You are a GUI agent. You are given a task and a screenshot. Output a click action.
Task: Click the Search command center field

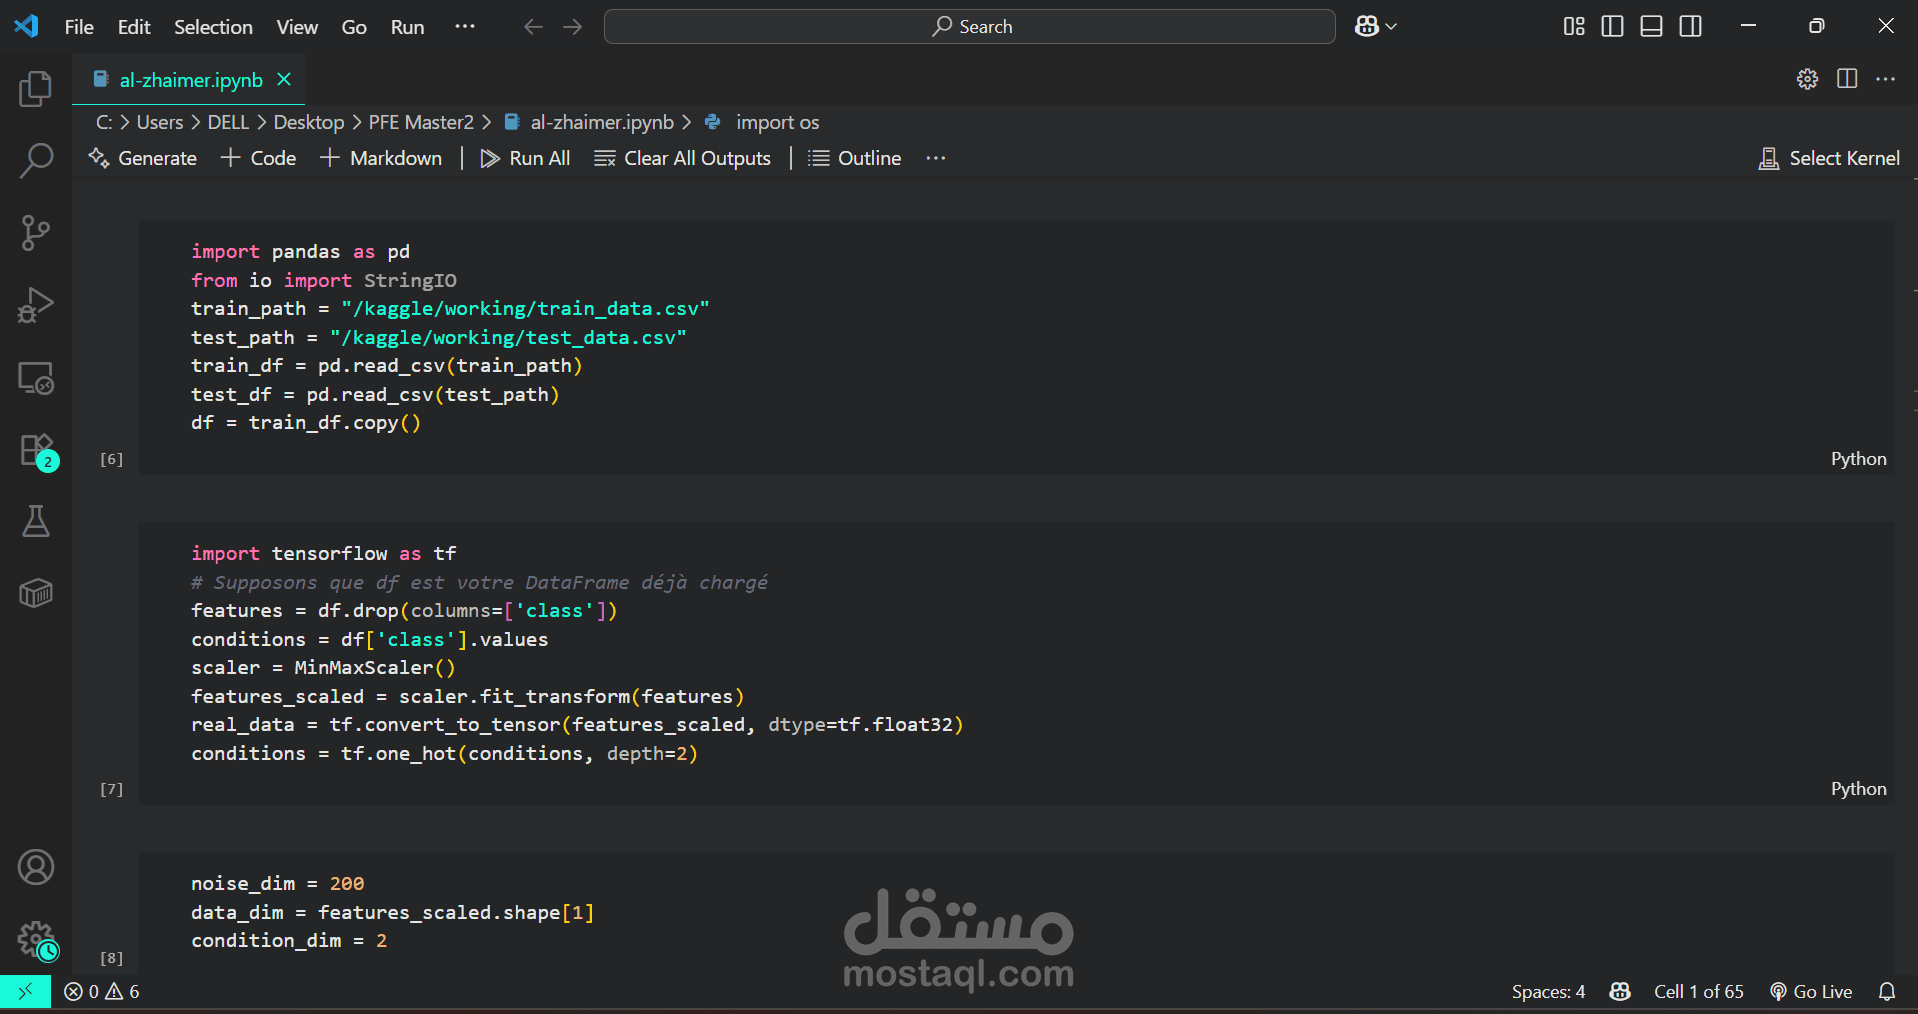pyautogui.click(x=969, y=27)
